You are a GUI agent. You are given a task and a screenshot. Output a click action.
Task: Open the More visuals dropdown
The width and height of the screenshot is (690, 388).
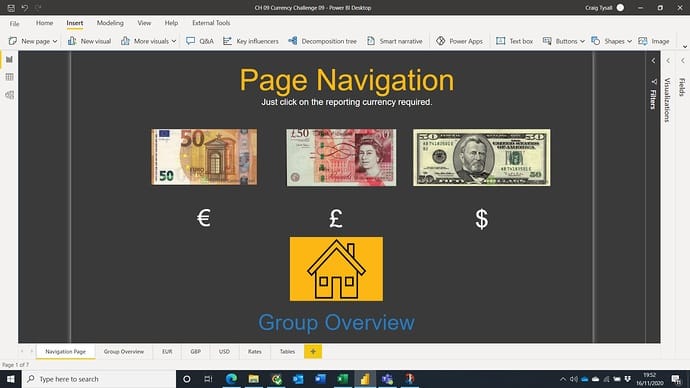pyautogui.click(x=173, y=41)
